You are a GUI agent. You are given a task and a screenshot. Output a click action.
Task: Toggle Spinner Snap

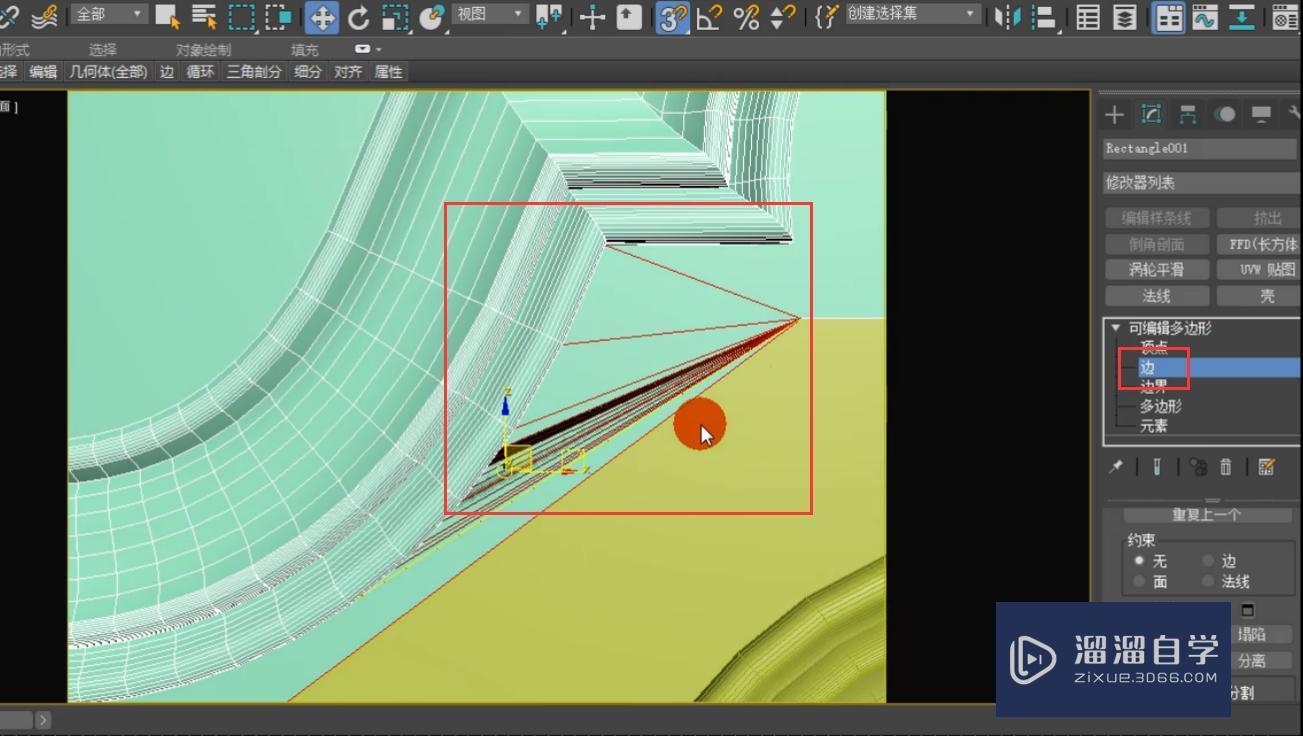783,16
